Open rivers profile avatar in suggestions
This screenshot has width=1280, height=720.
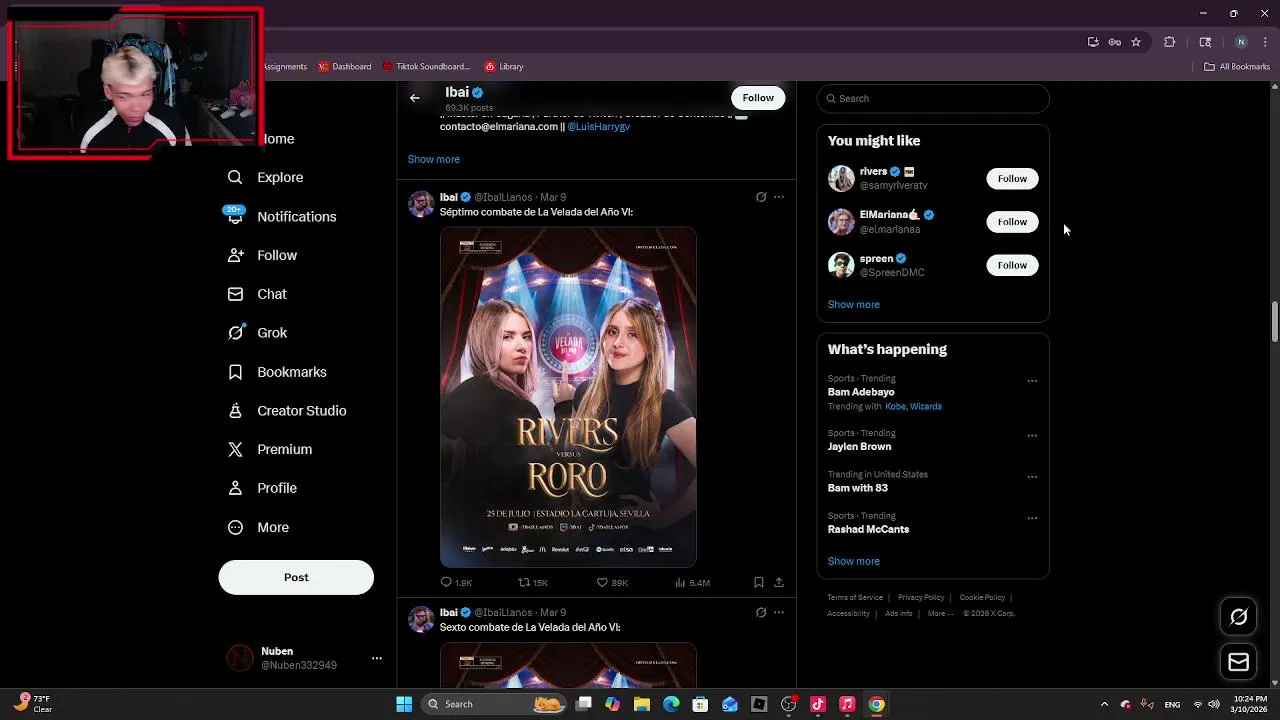(x=841, y=178)
